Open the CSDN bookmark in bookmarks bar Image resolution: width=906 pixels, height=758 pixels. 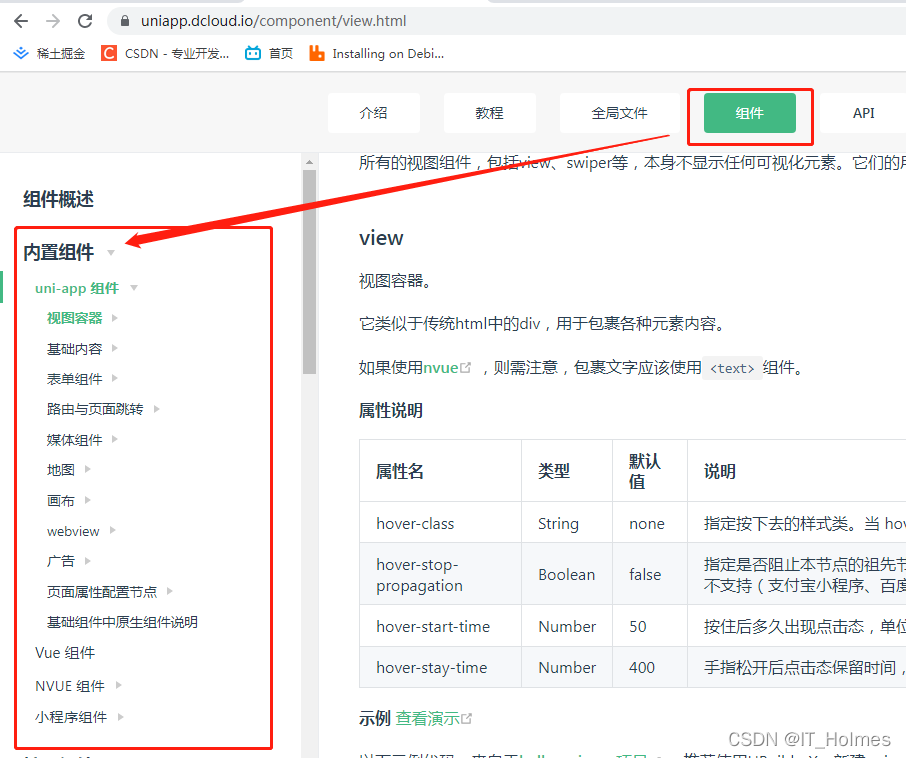[166, 54]
